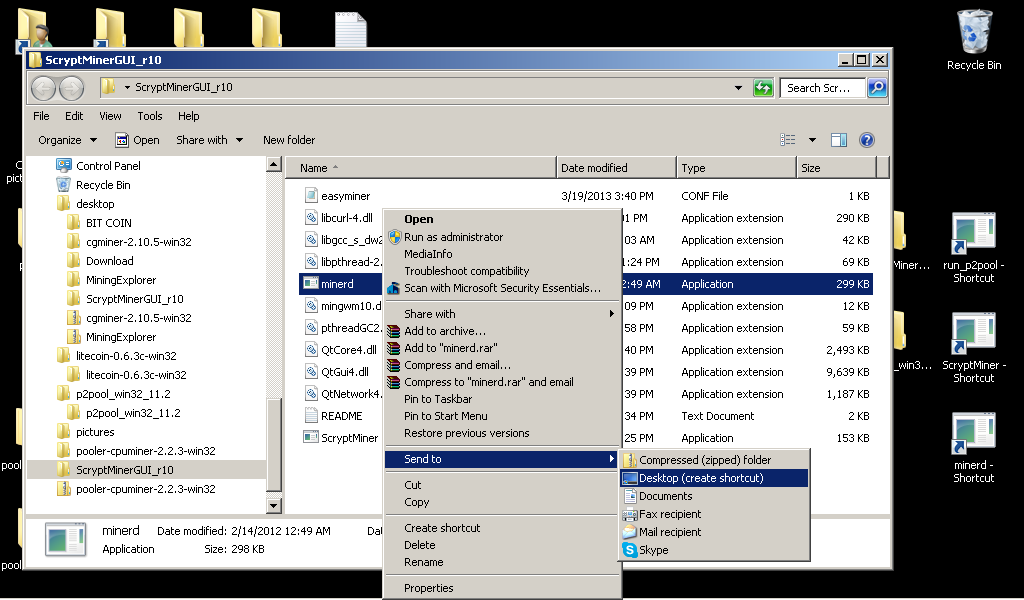Select BIT COIN folder in tree
Image resolution: width=1024 pixels, height=600 pixels.
tap(108, 223)
